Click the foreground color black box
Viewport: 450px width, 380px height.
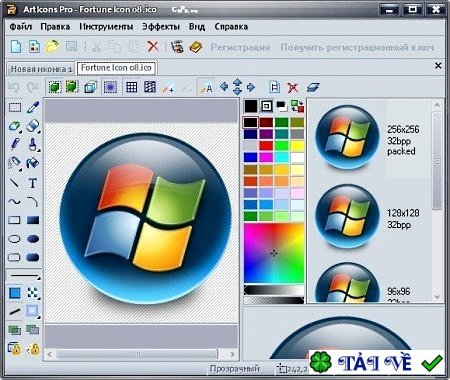click(x=251, y=106)
